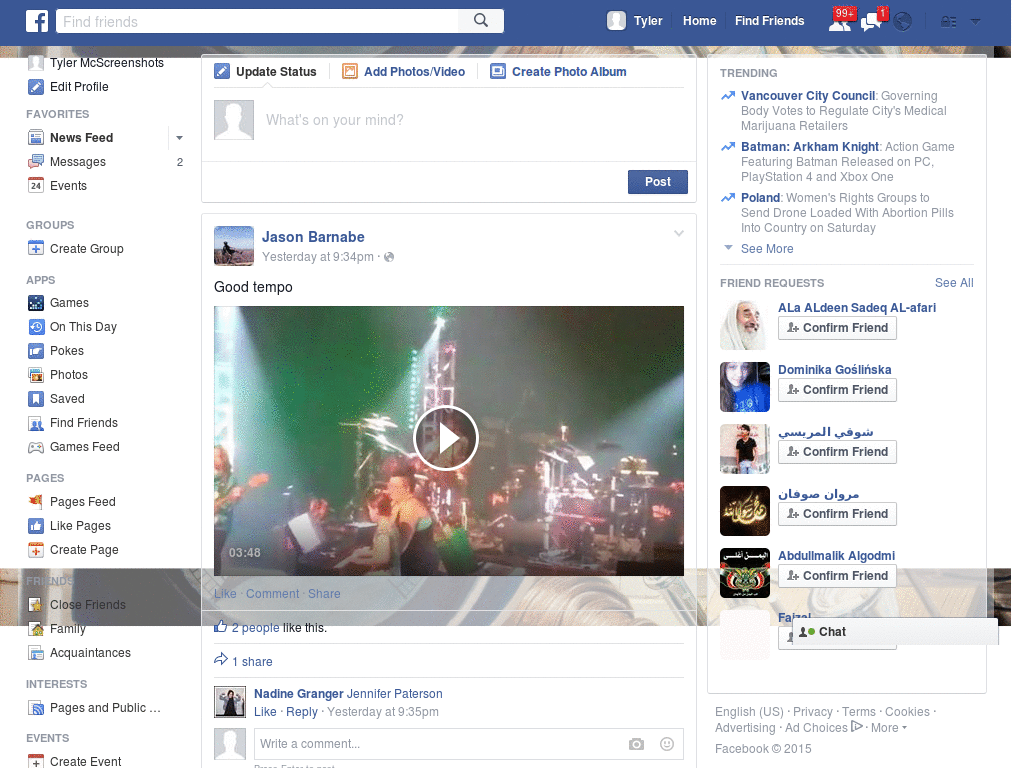Click the camera icon in the comment box
Viewport: 1024px width, 768px height.
point(636,744)
